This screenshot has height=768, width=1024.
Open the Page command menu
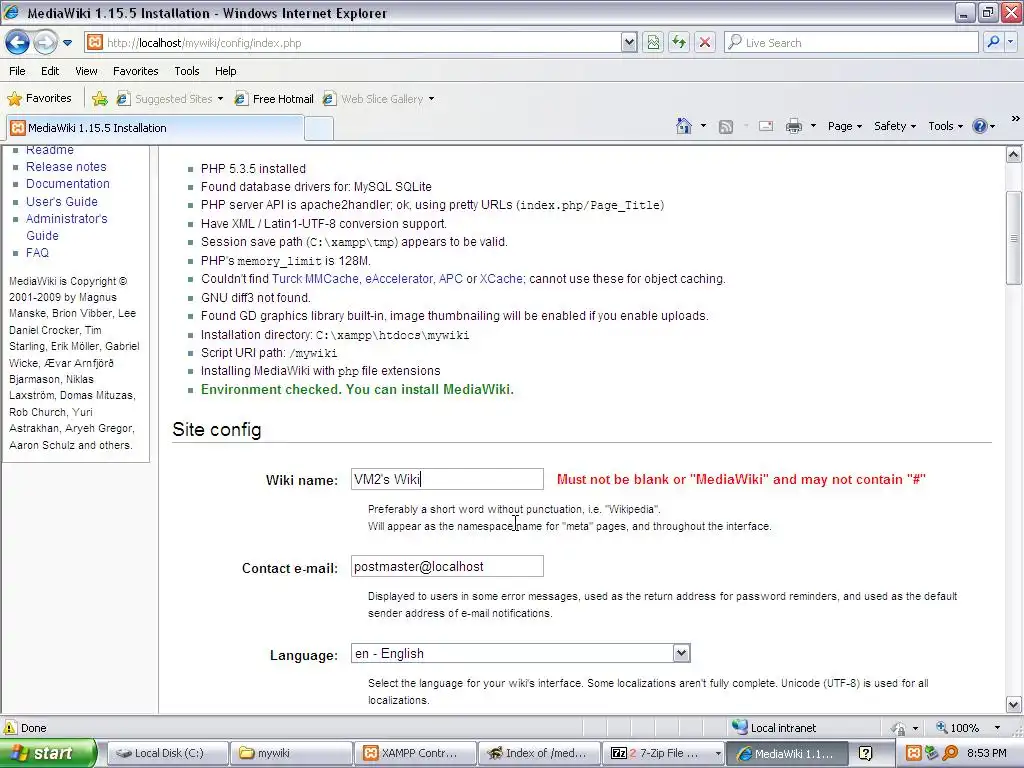(x=845, y=126)
